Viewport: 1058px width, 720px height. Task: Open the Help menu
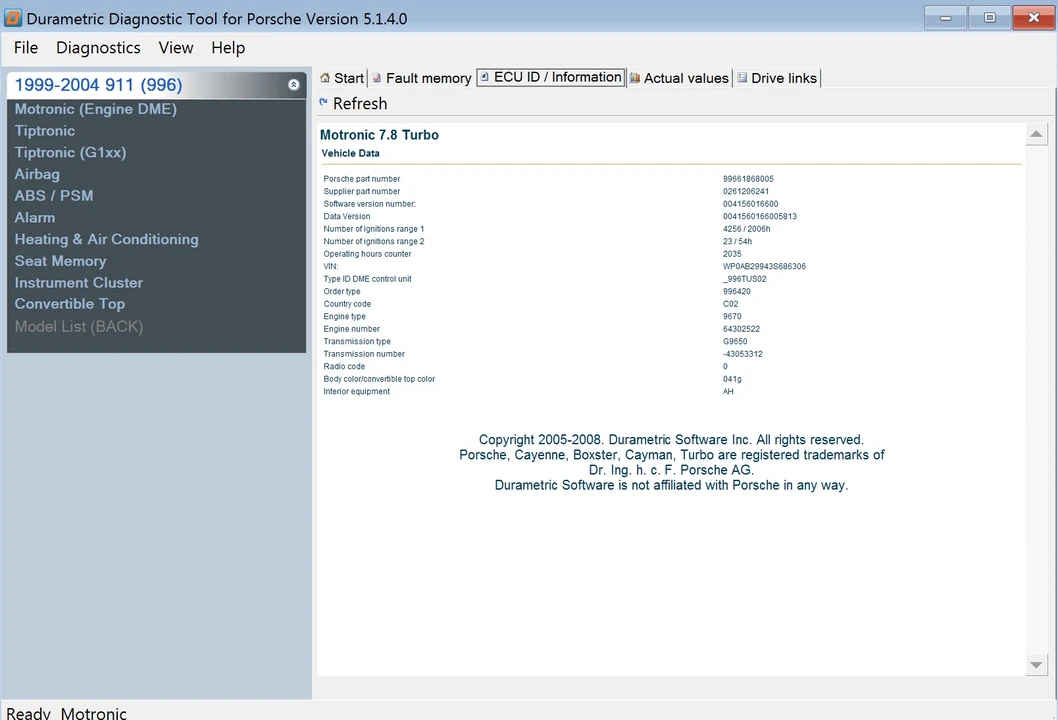click(x=228, y=48)
